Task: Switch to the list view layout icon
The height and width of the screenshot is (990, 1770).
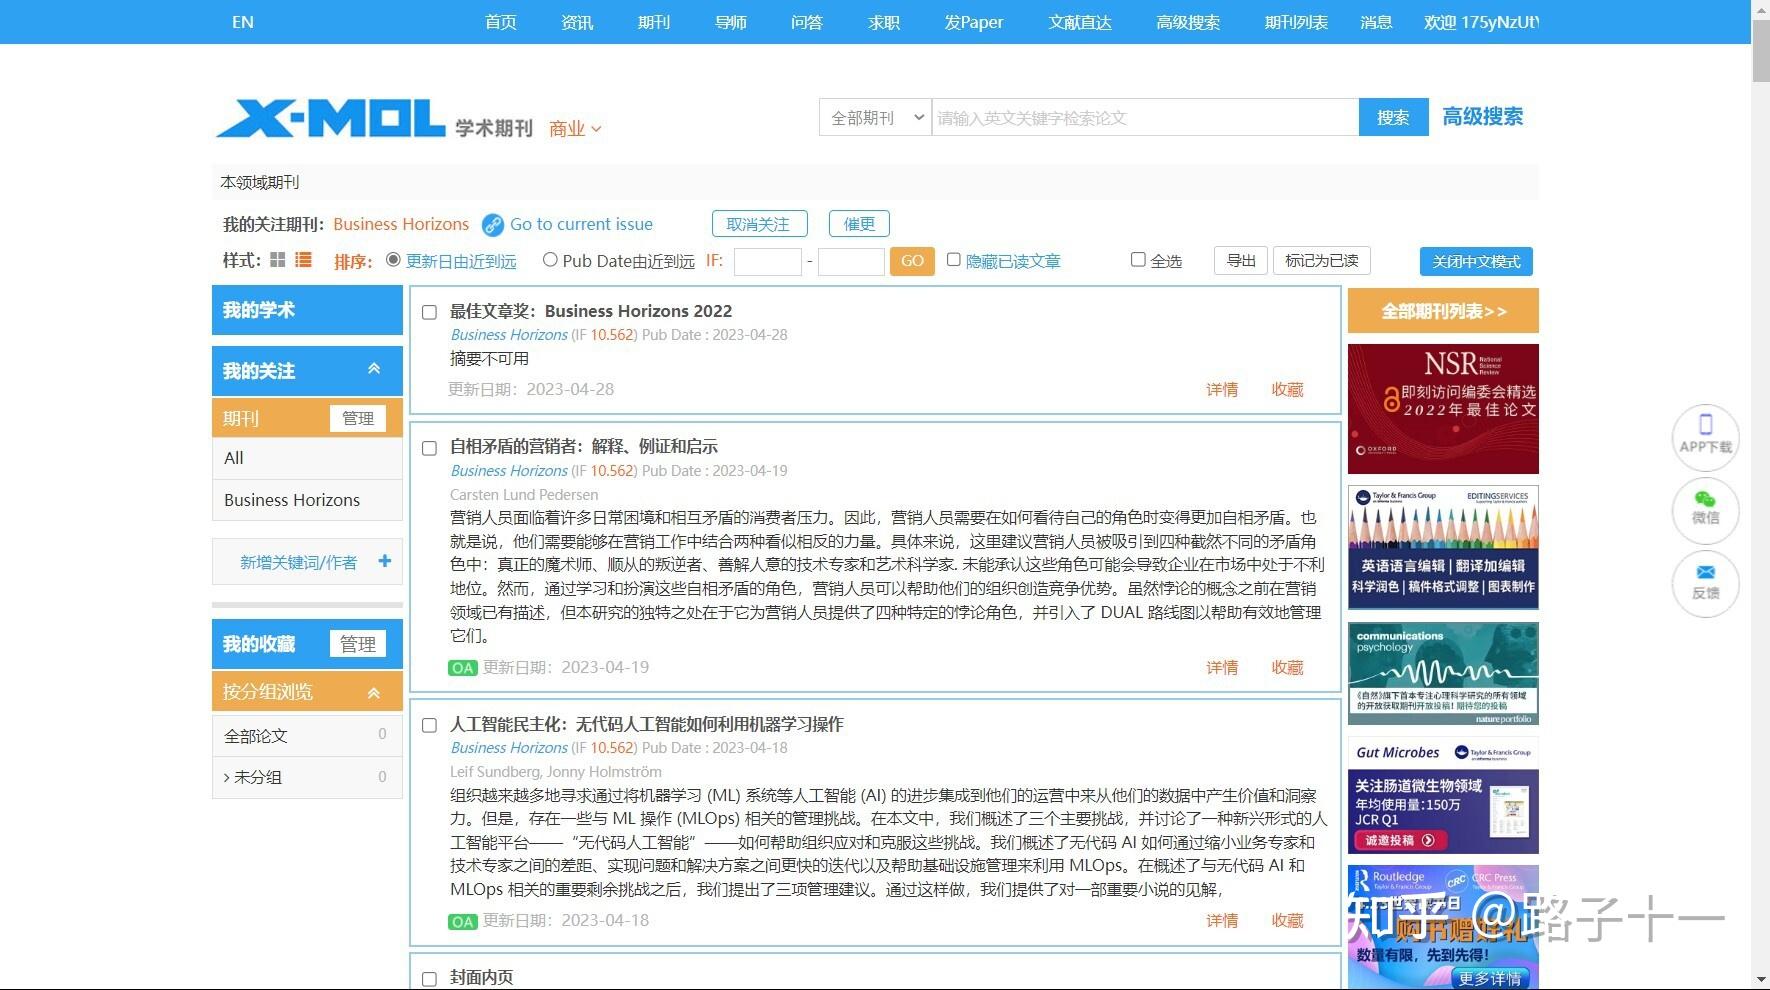Action: click(x=303, y=259)
